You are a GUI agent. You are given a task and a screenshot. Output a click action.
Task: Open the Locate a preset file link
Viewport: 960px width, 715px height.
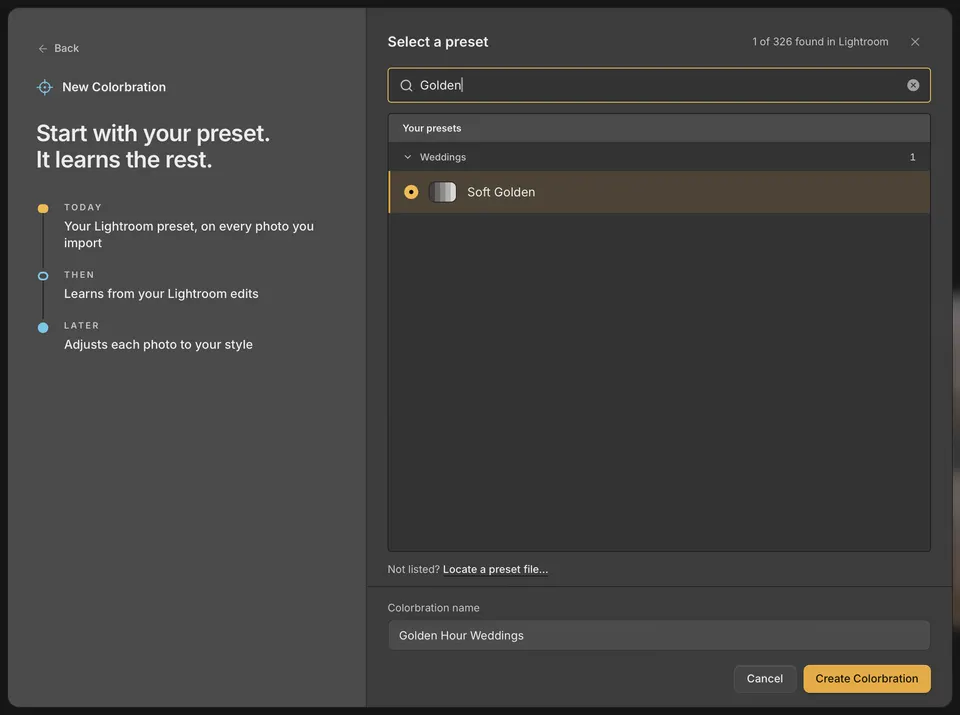[495, 569]
